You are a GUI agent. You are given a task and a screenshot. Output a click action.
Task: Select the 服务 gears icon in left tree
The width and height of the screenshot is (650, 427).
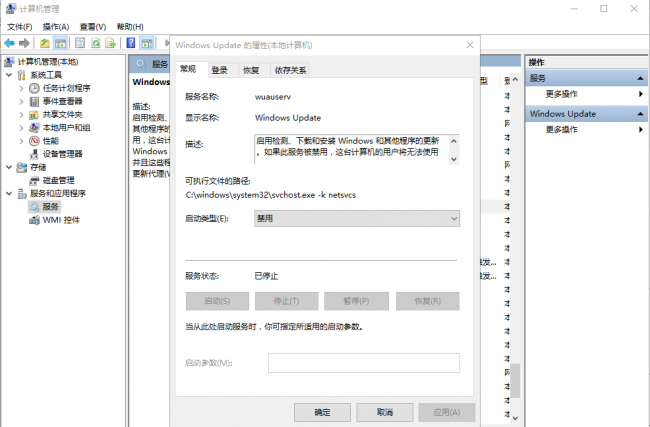[x=34, y=206]
